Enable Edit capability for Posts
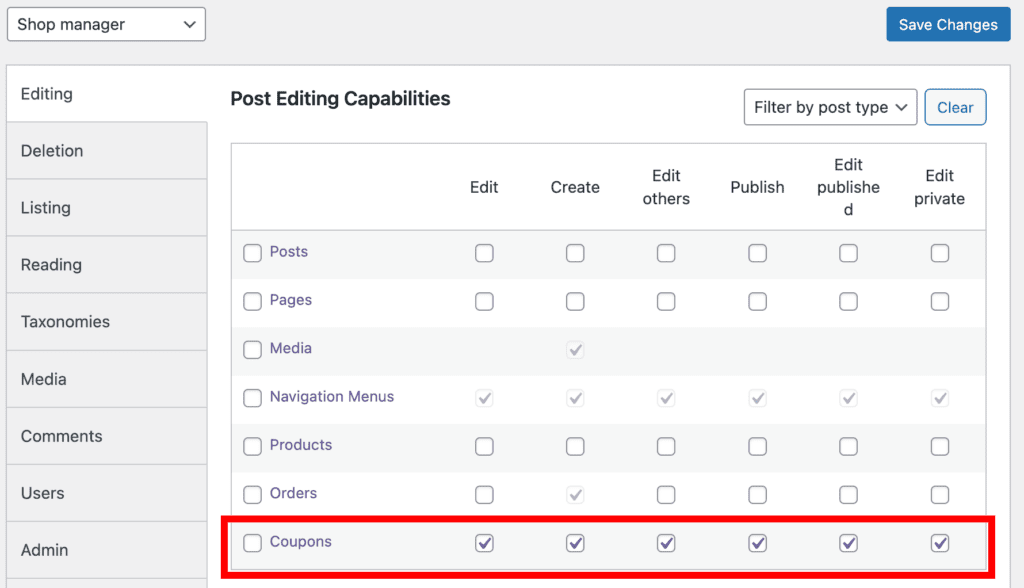Screen dimensions: 1024x588 [x=484, y=253]
